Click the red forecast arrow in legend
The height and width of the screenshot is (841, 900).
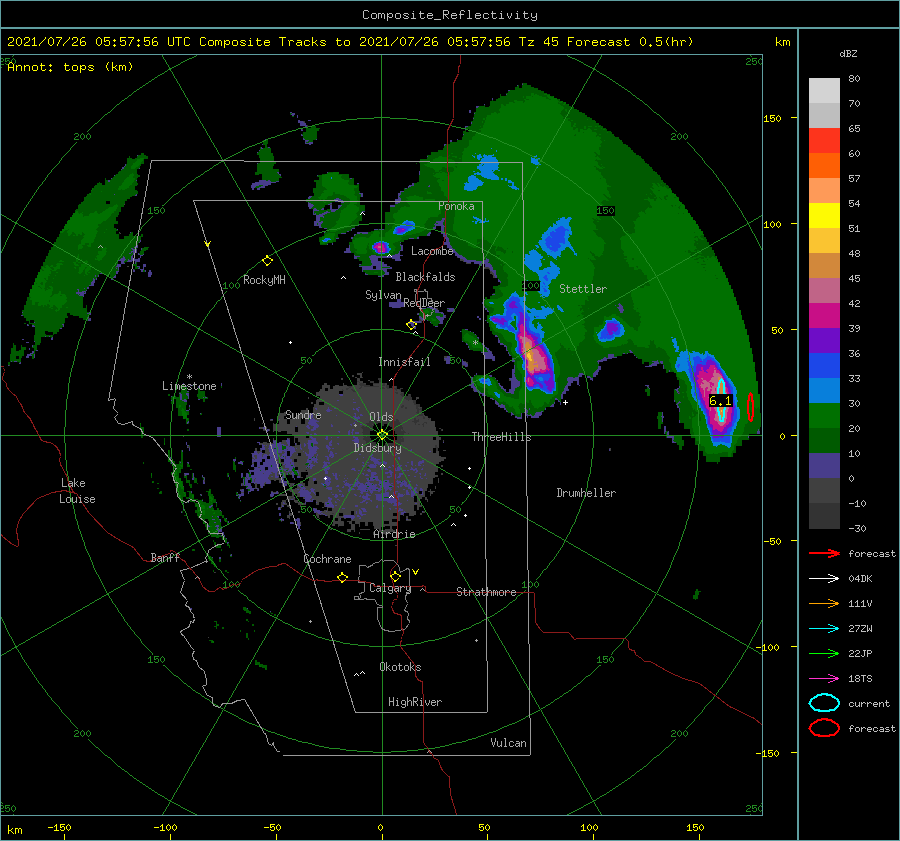pos(824,553)
